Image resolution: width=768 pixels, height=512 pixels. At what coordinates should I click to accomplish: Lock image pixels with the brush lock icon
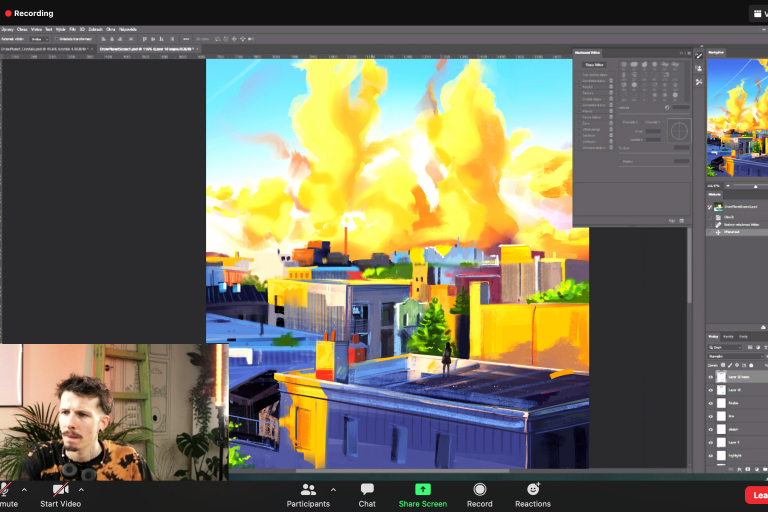(730, 365)
